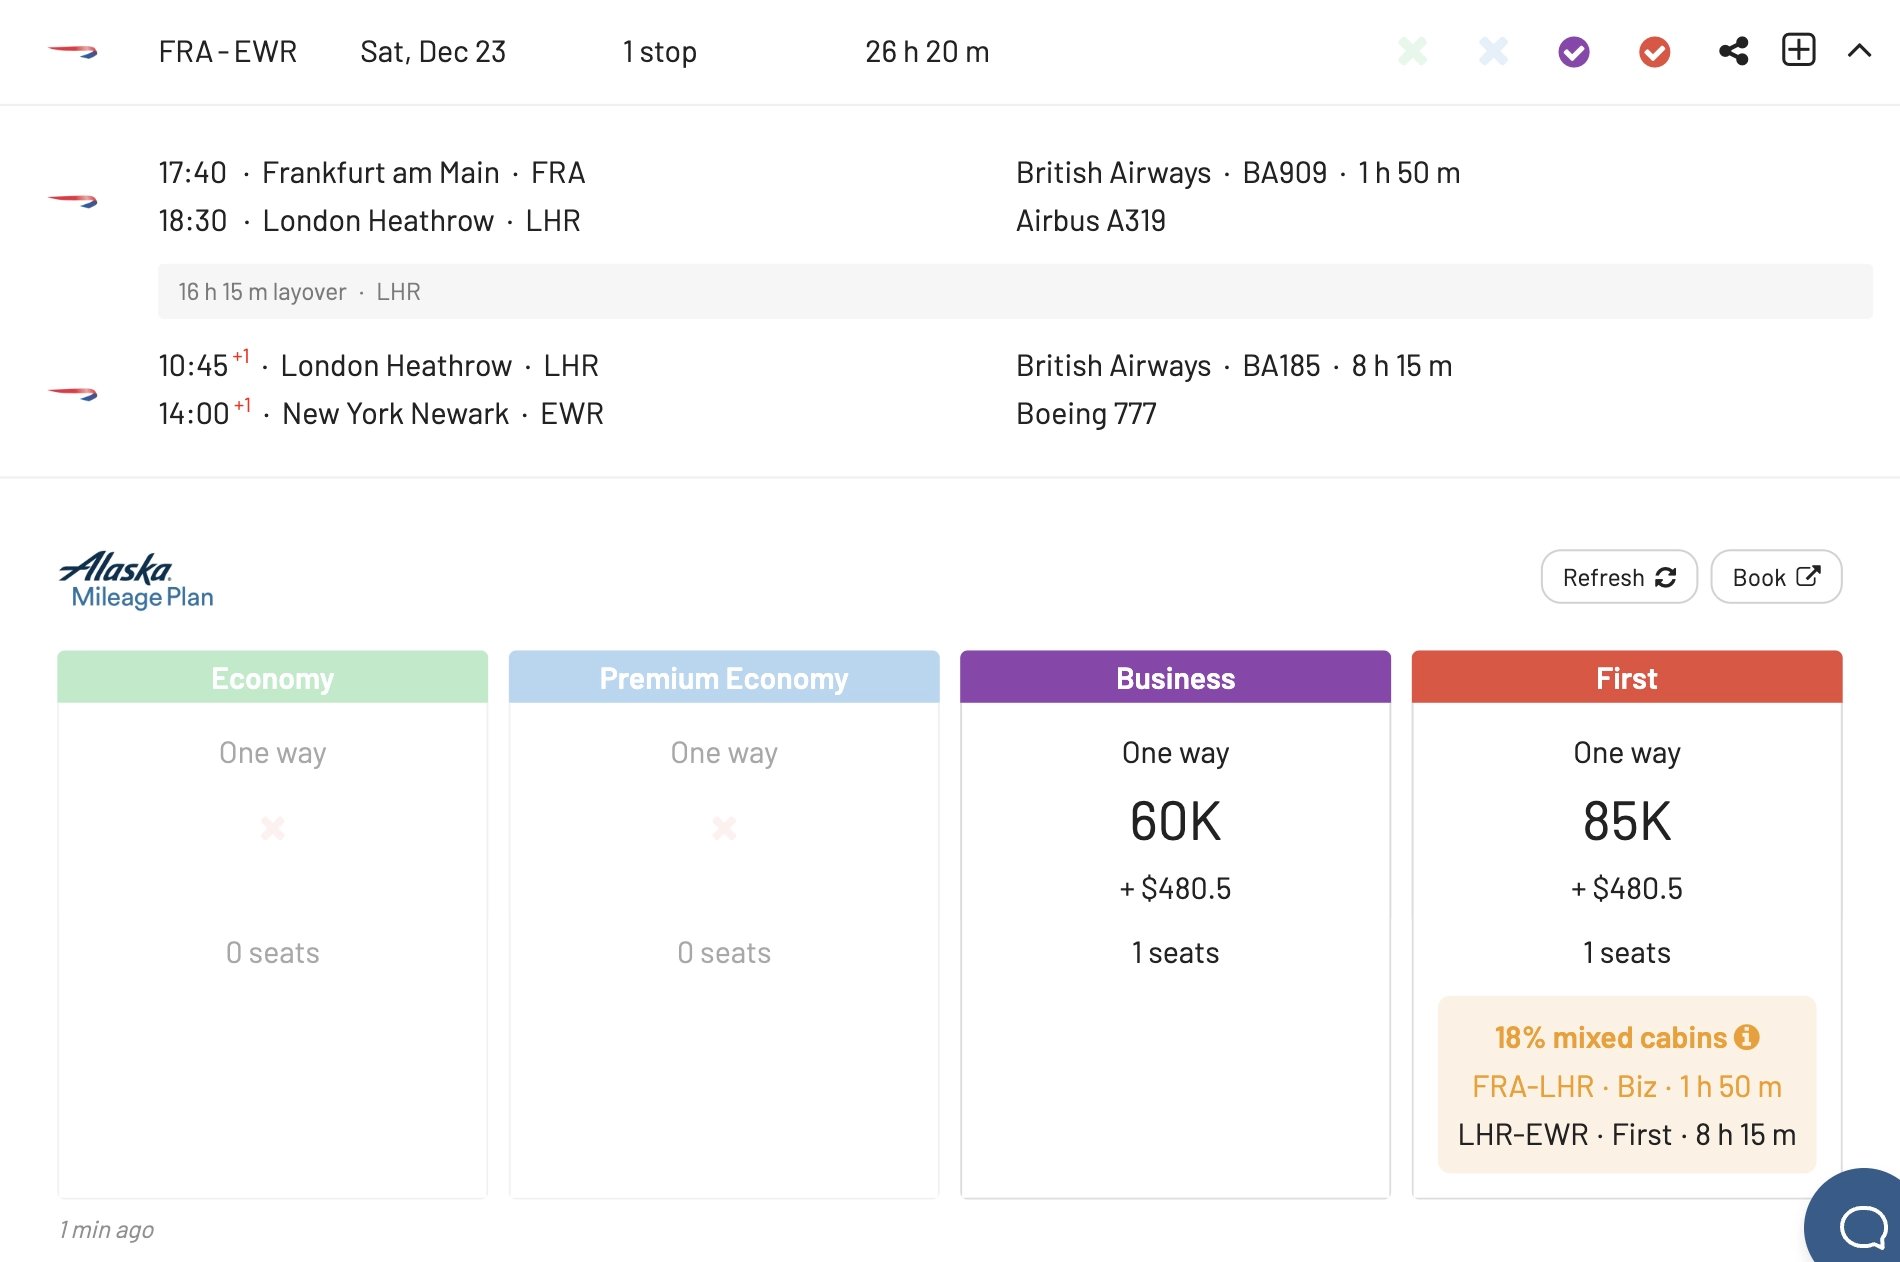Click the share icon in header row

point(1734,51)
